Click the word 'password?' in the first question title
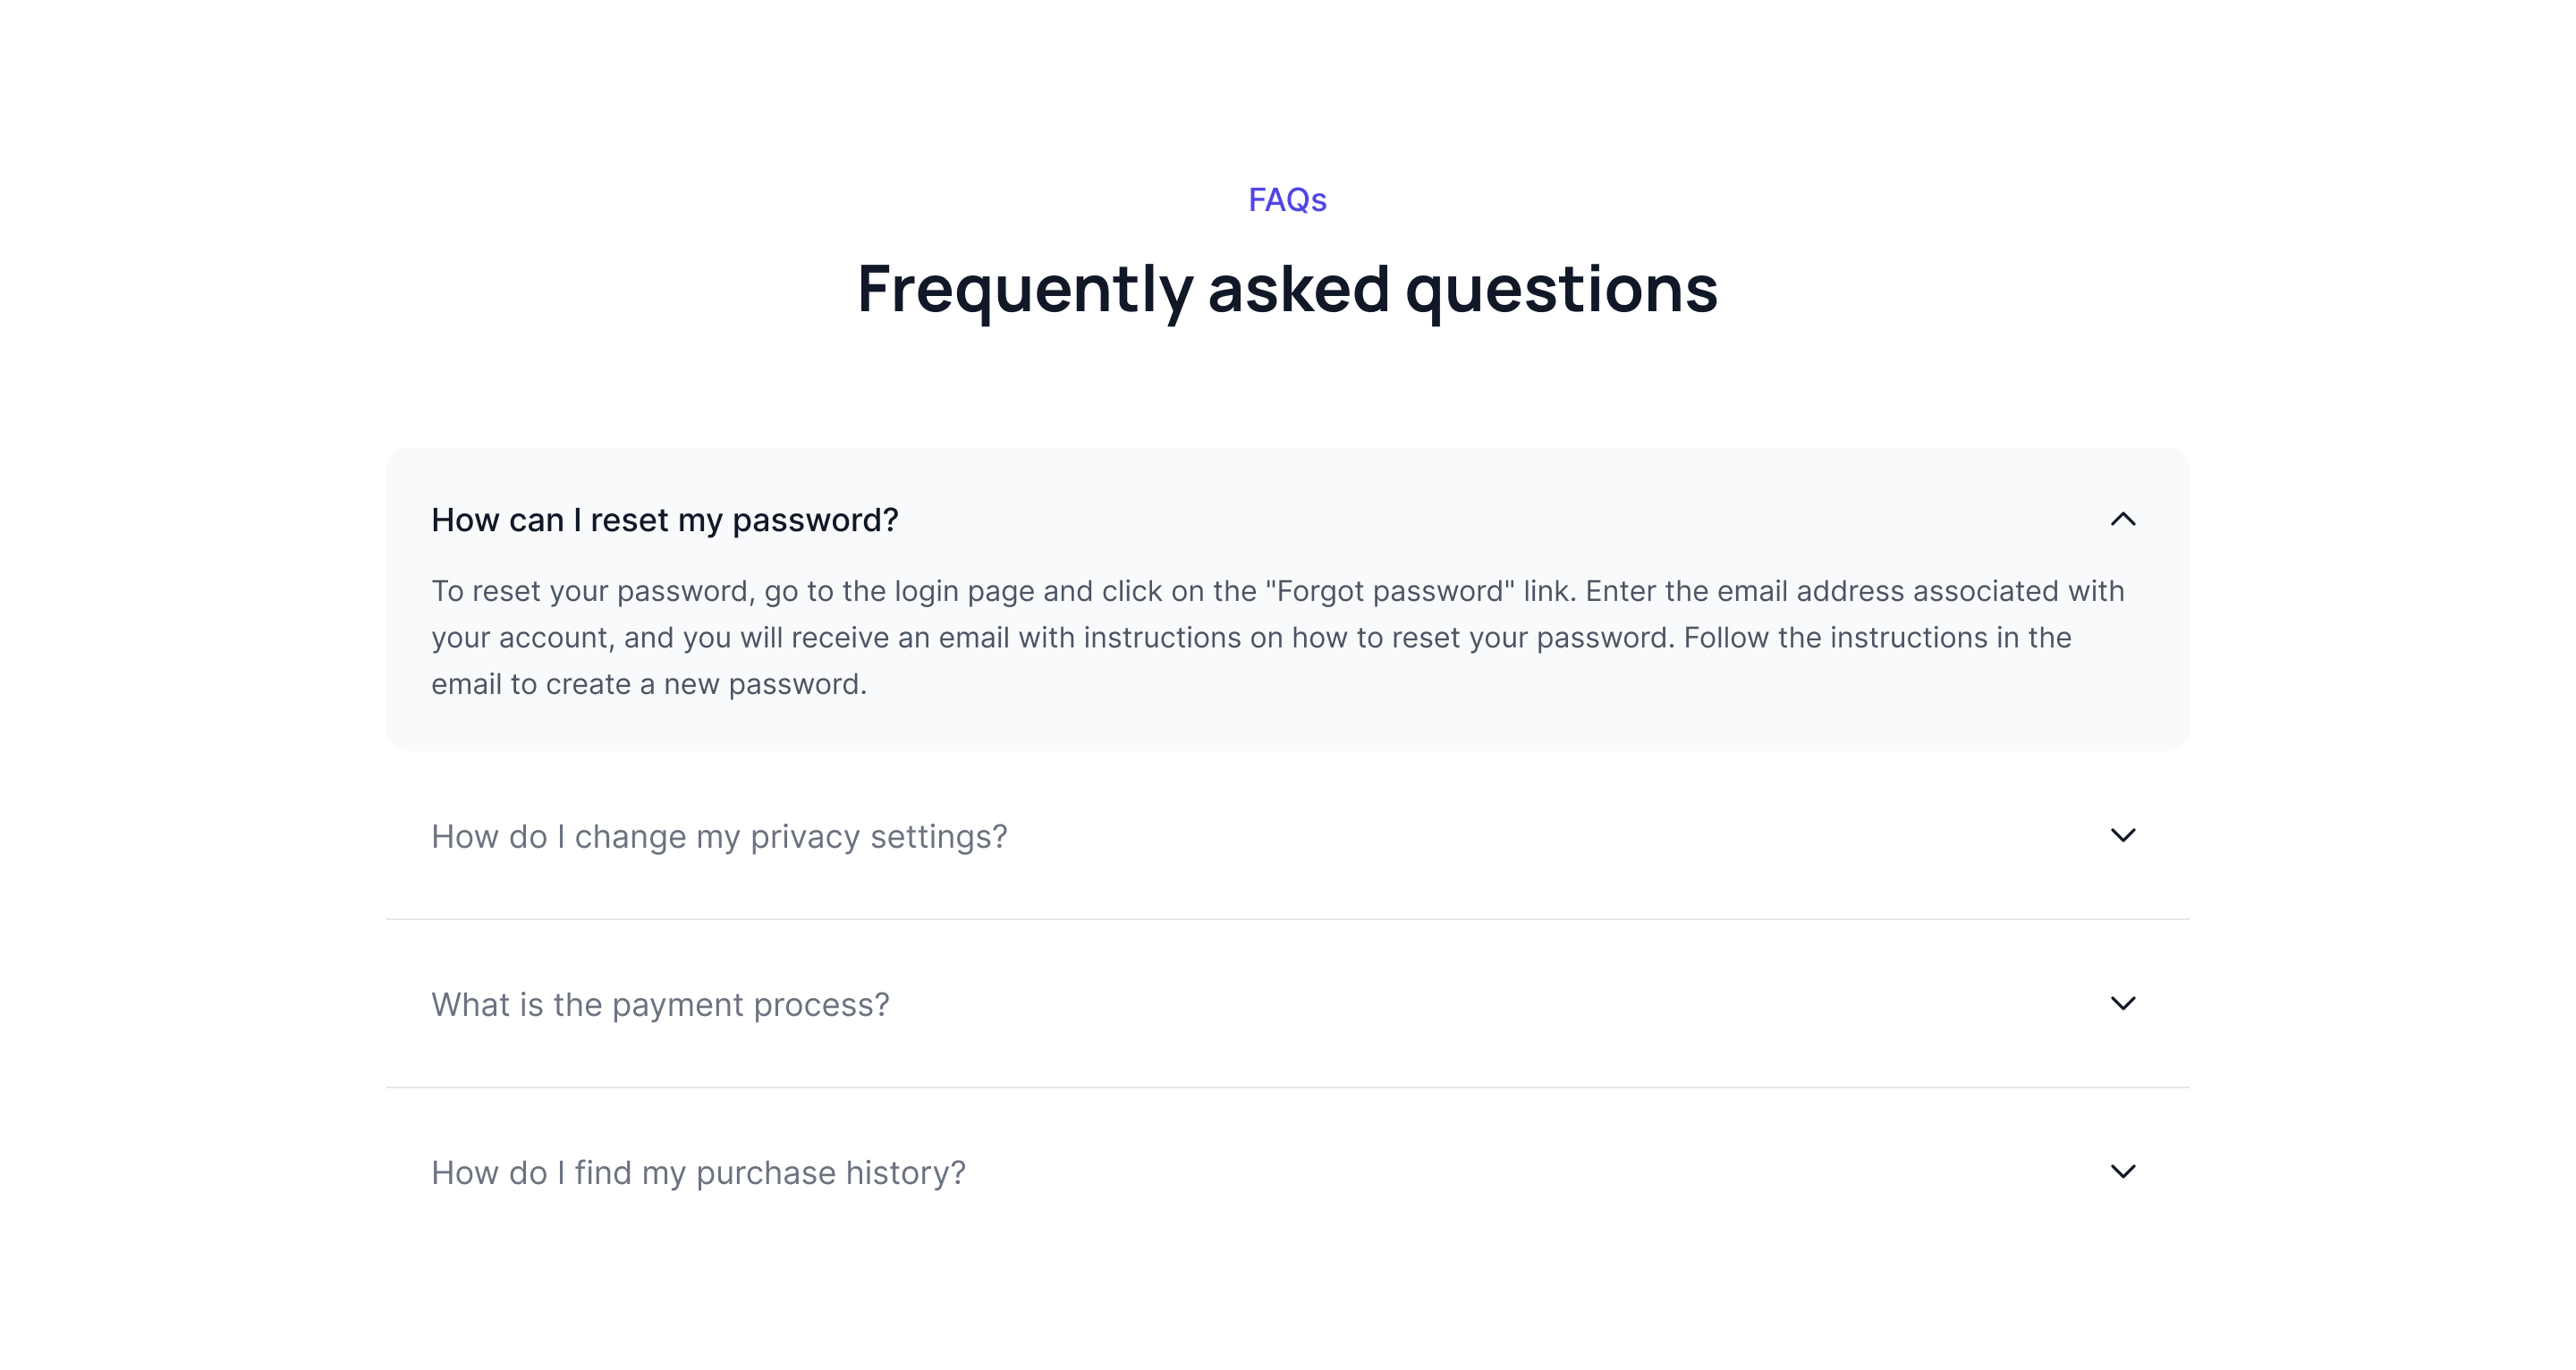 (x=815, y=520)
